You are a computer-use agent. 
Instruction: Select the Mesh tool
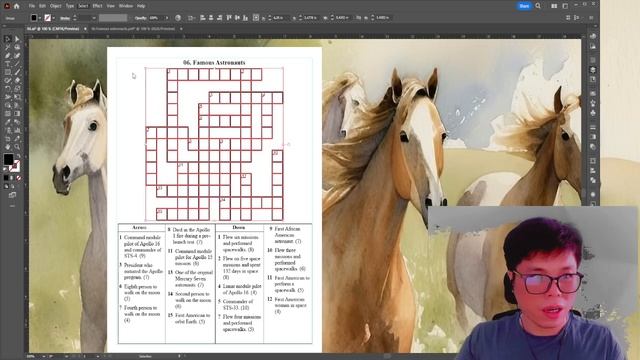(x=7, y=113)
